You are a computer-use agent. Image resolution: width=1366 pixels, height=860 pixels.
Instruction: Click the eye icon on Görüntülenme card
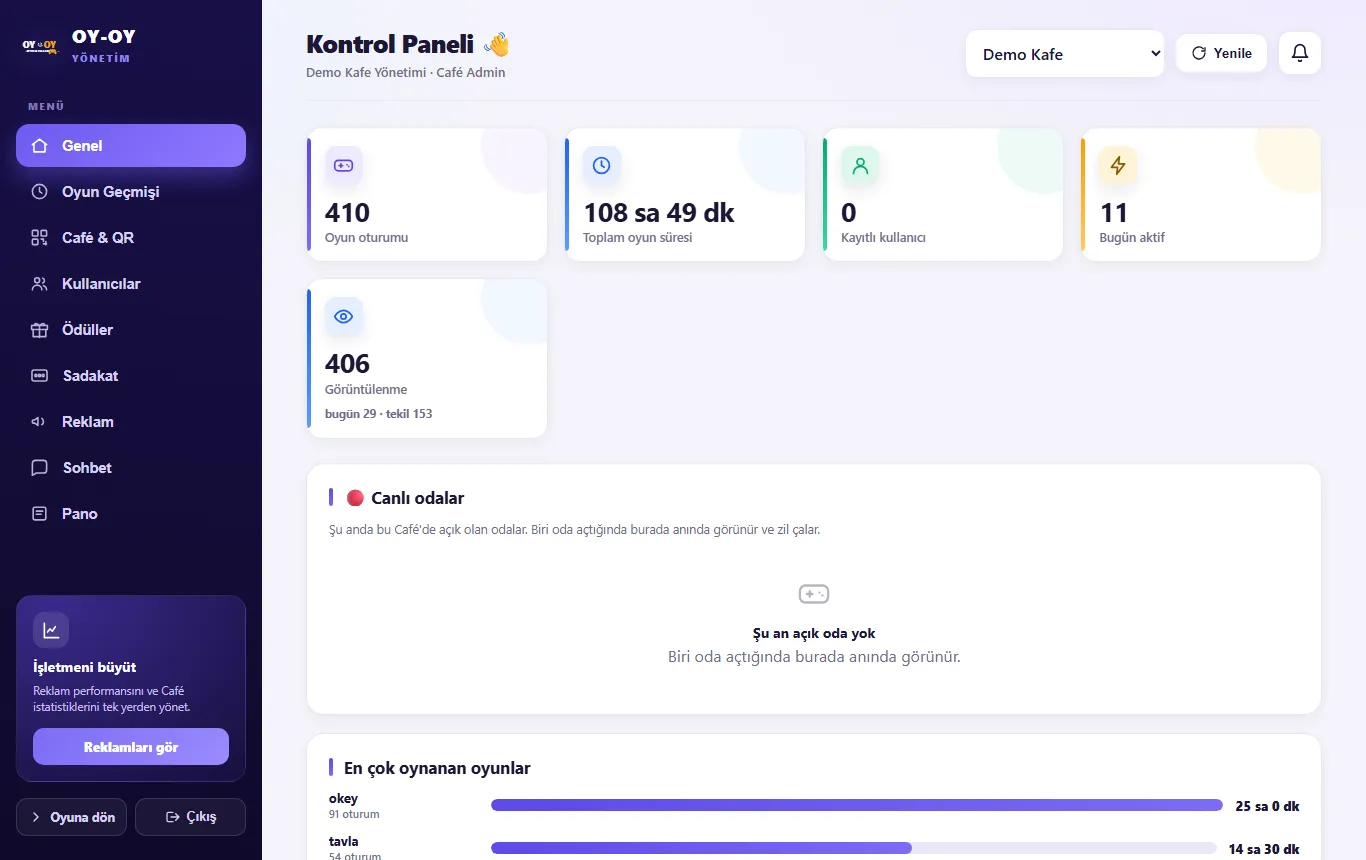[343, 316]
